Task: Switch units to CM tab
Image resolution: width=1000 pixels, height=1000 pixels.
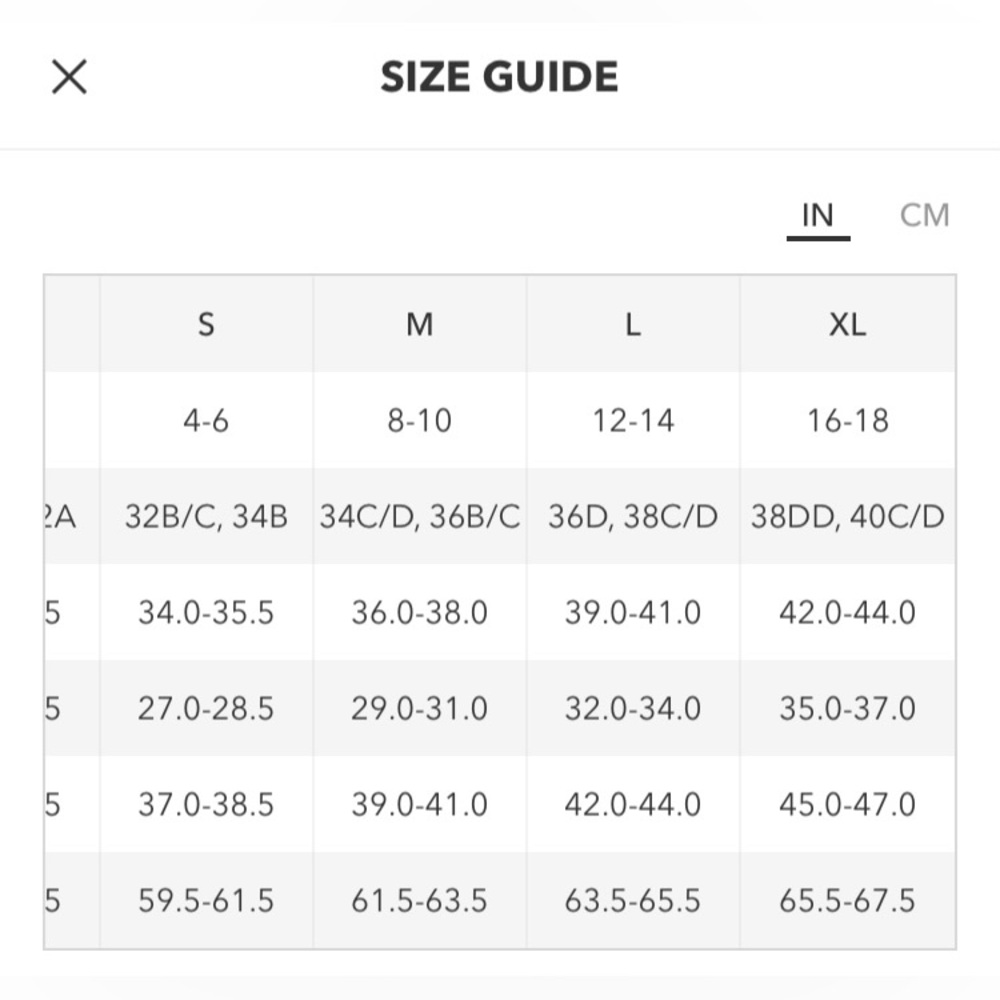Action: click(x=924, y=215)
